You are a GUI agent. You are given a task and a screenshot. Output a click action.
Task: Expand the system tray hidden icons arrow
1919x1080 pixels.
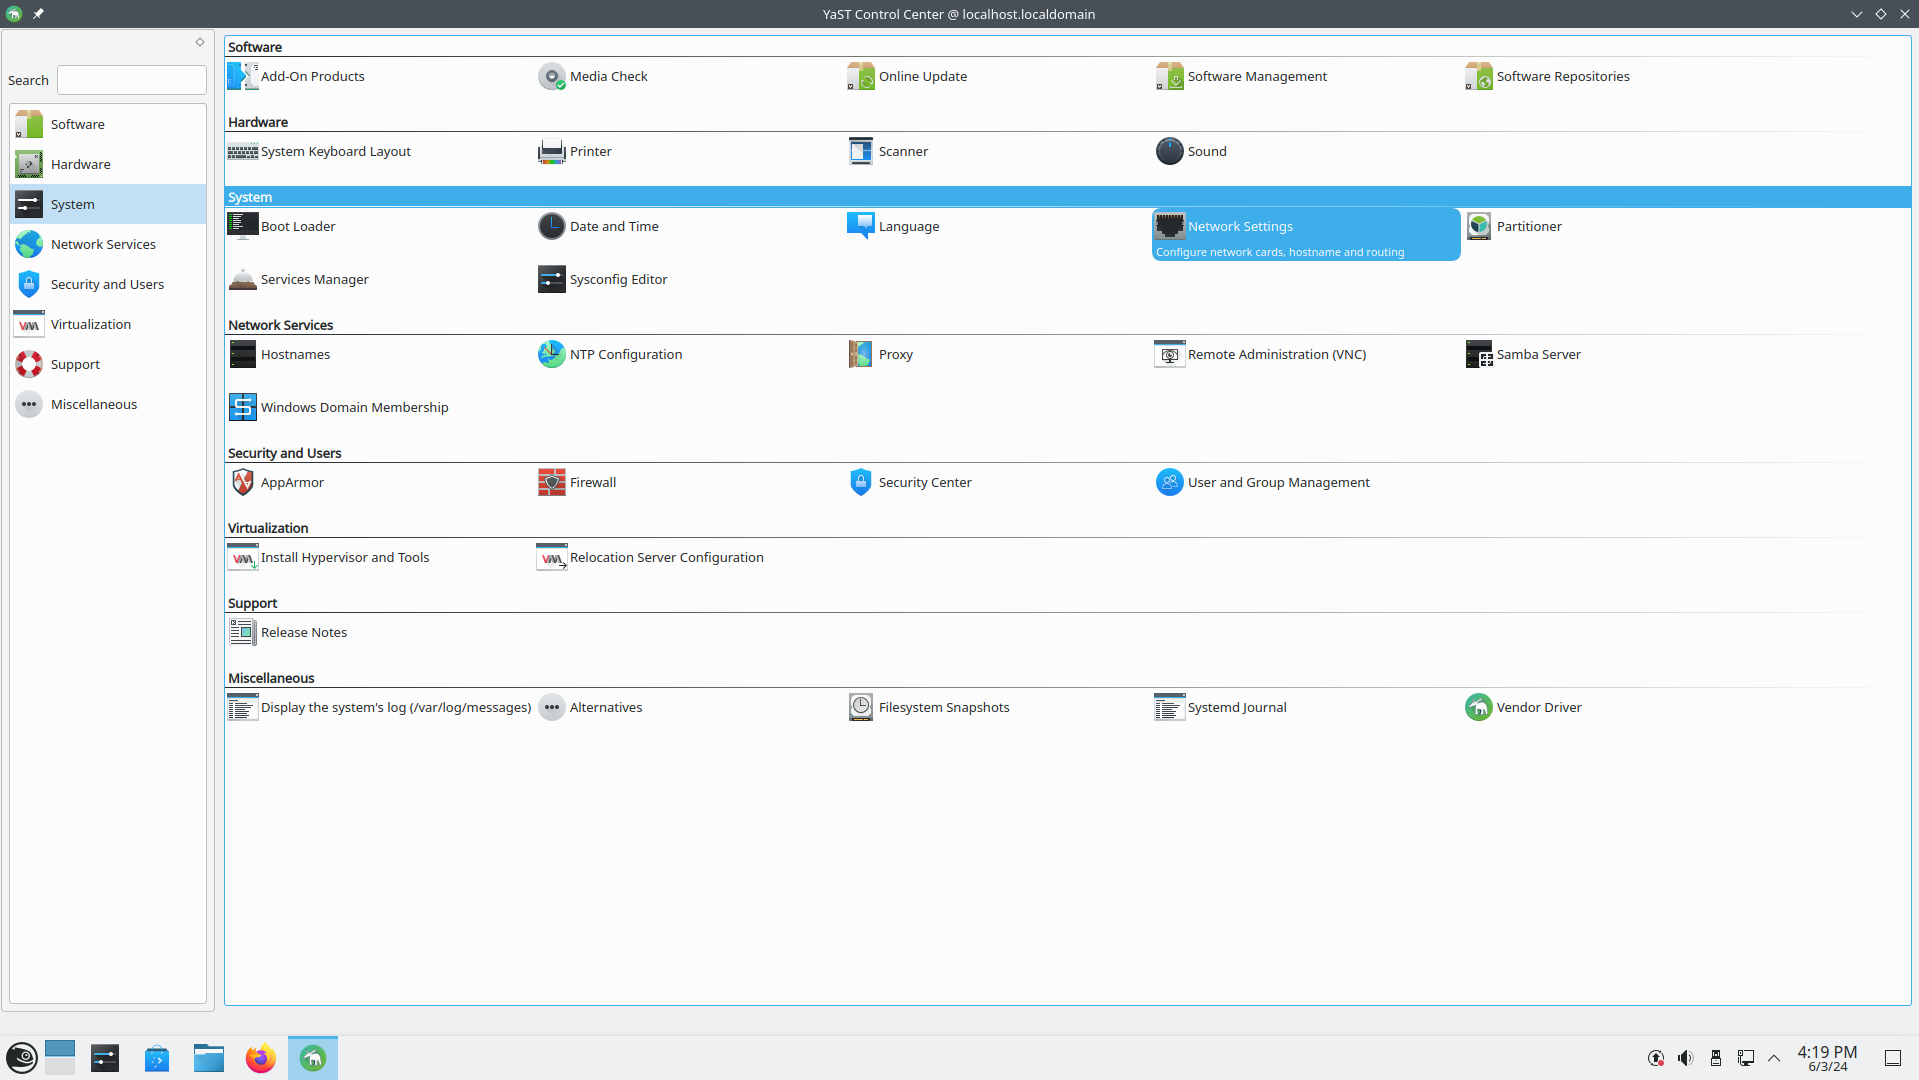(x=1774, y=1058)
